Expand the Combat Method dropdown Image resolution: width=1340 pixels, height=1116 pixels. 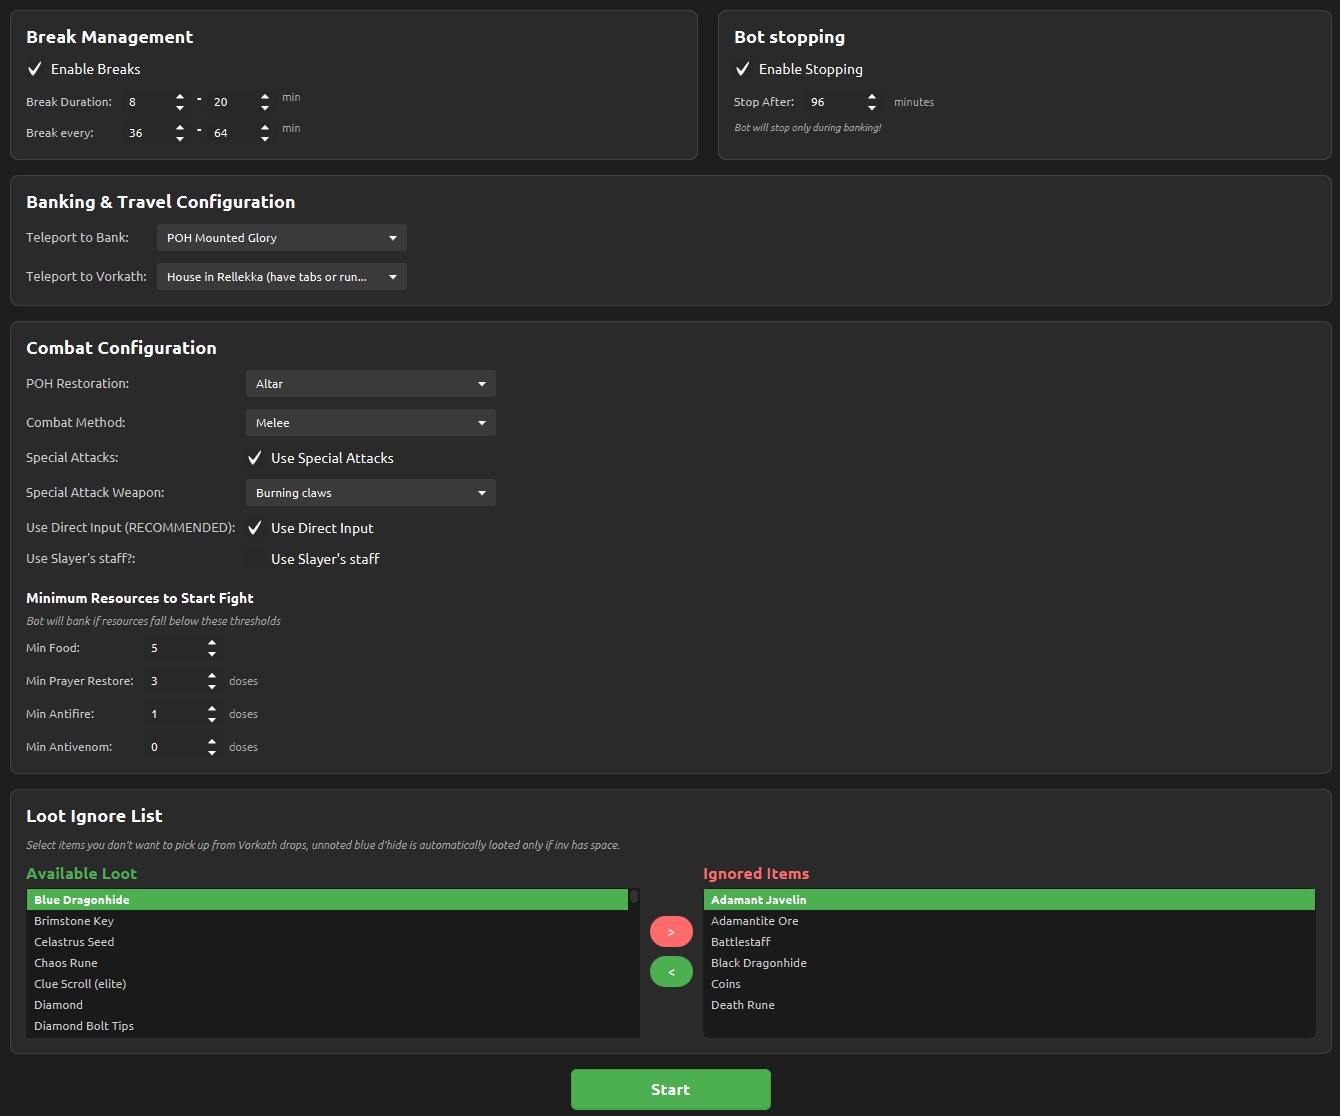pyautogui.click(x=370, y=423)
